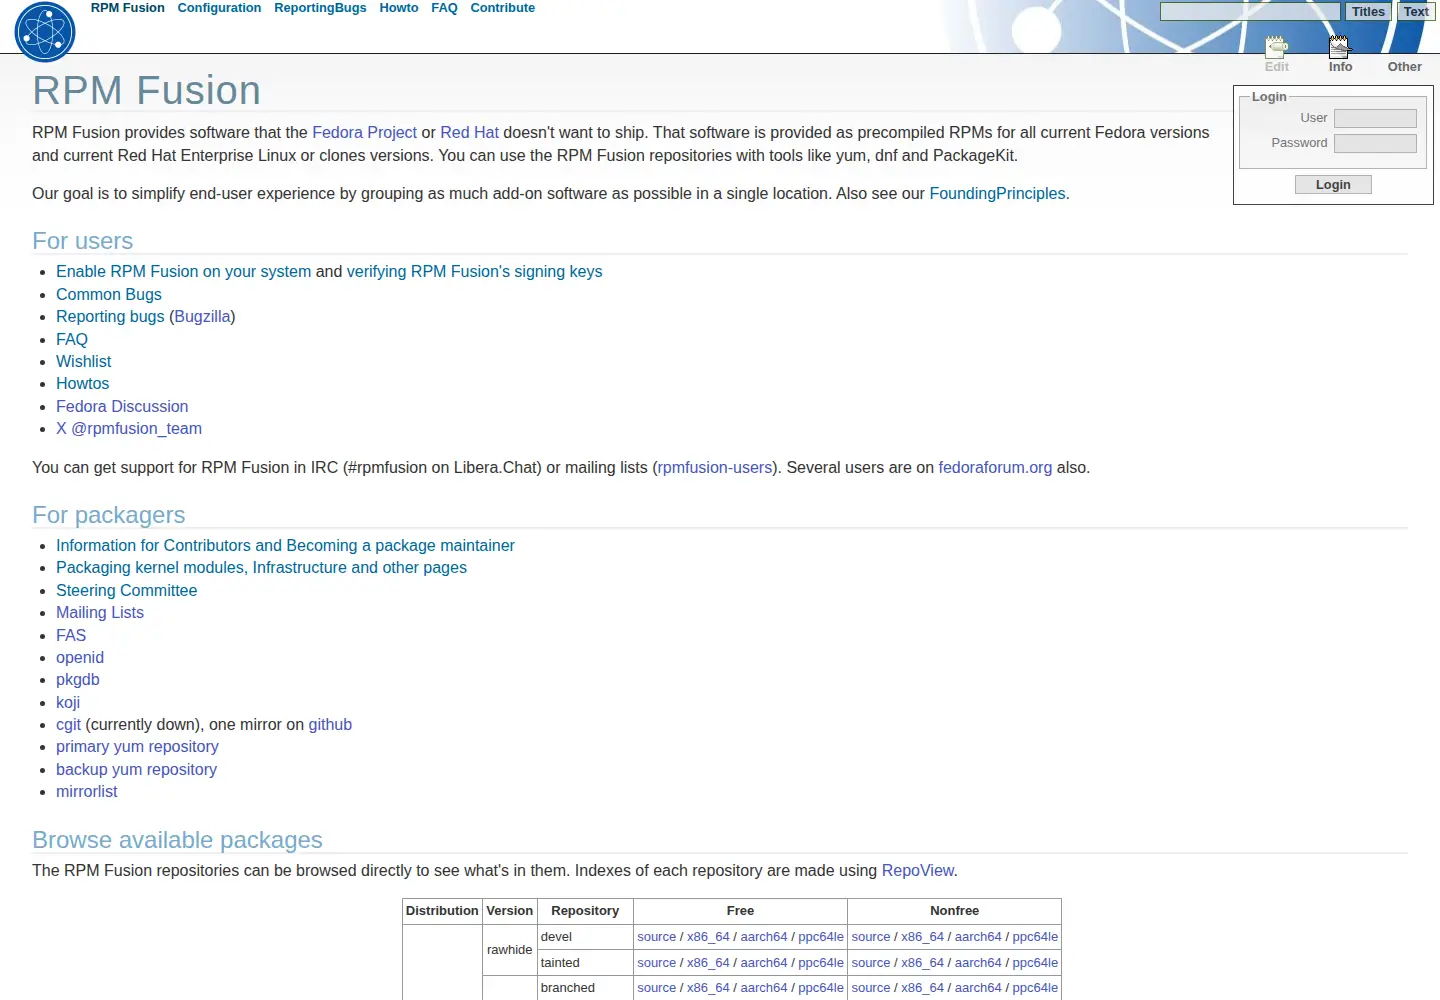
Task: Open the Fedora Discussion link
Action: (x=122, y=406)
